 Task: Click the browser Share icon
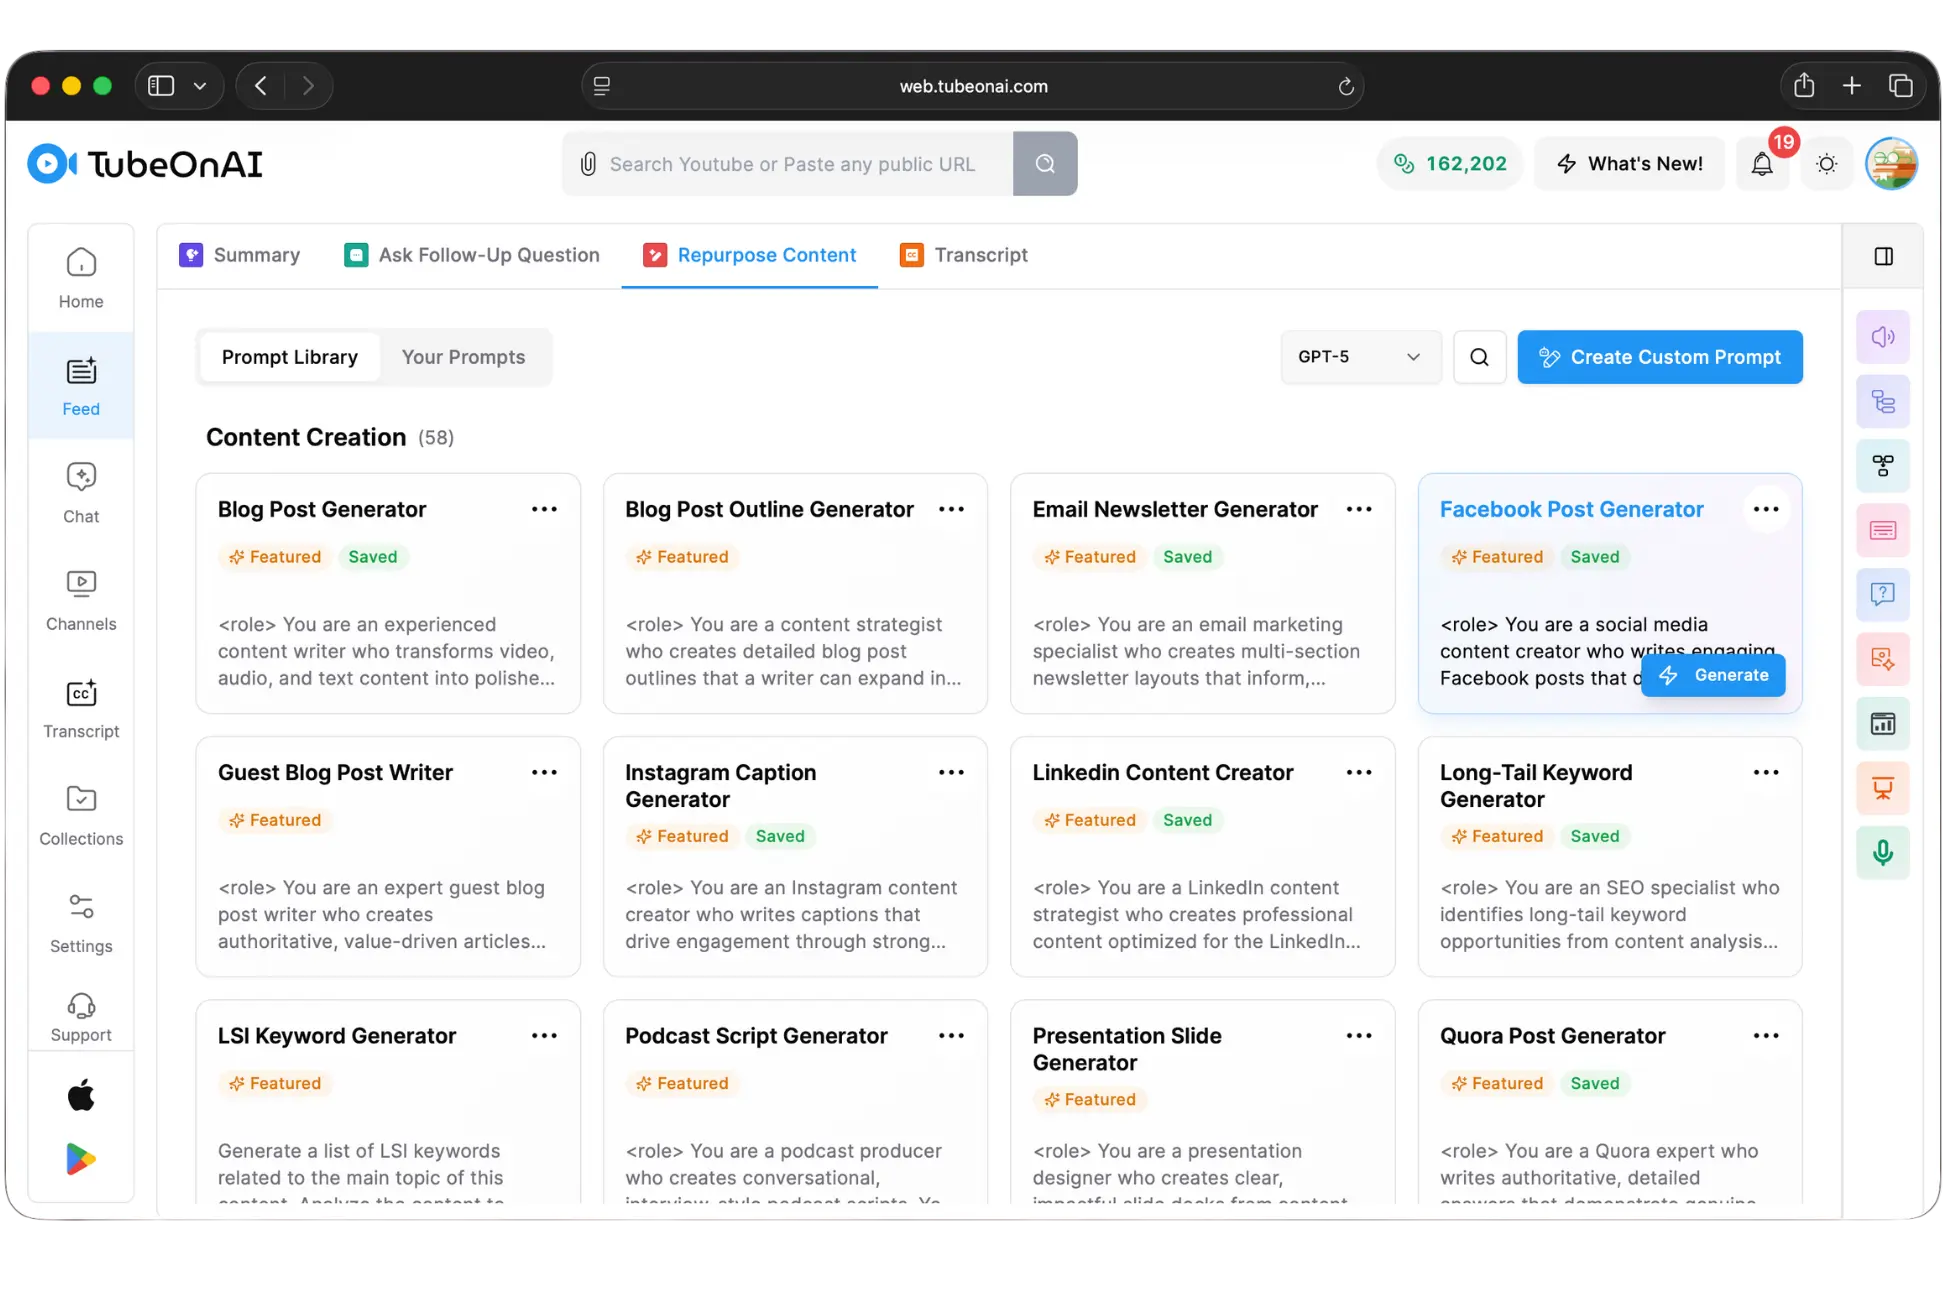coord(1803,86)
